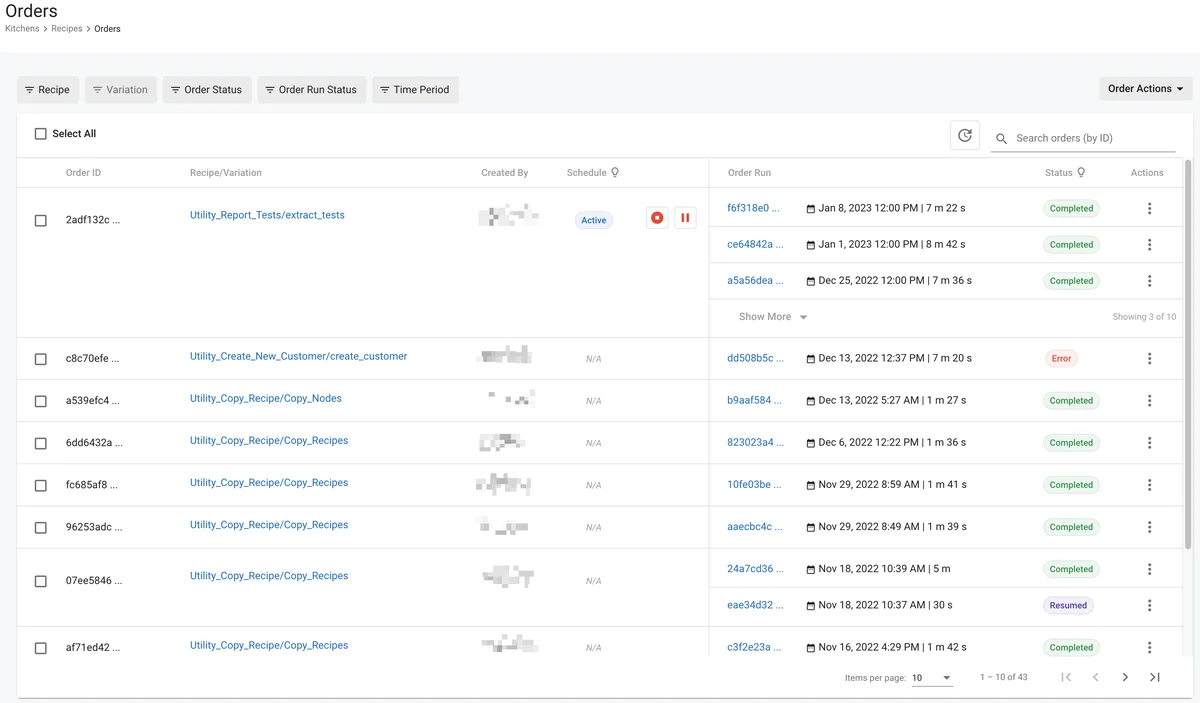The image size is (1200, 703).
Task: Open the kebab menu for run f6f318e0
Action: click(x=1149, y=208)
